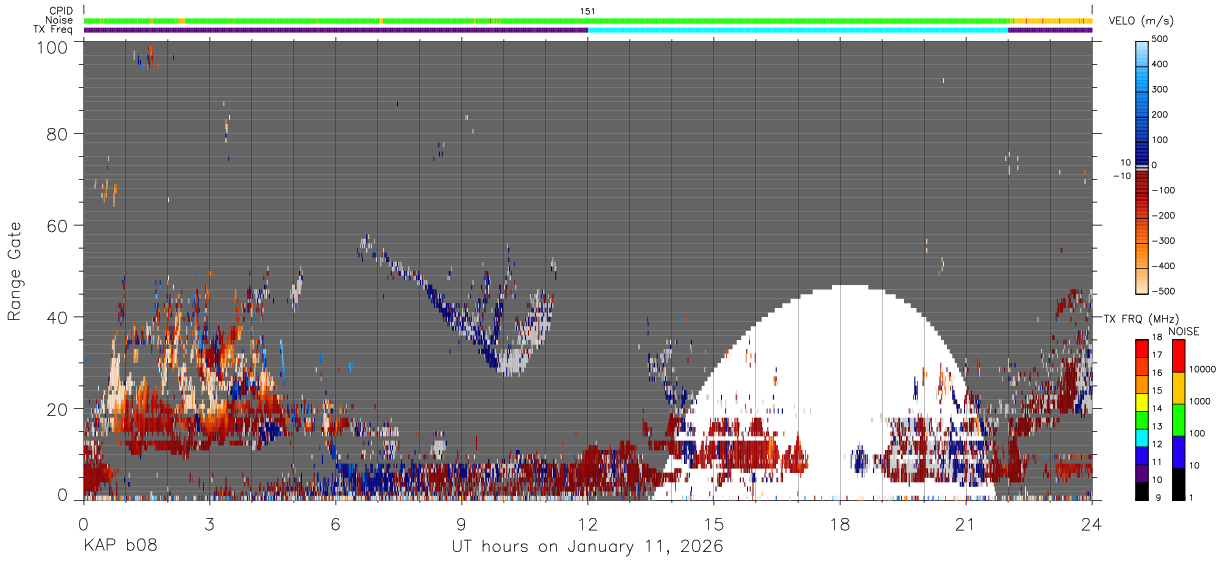Screen dimensions: 1228x567
Task: Click the 6 tick on the UT hours axis
Action: [335, 523]
